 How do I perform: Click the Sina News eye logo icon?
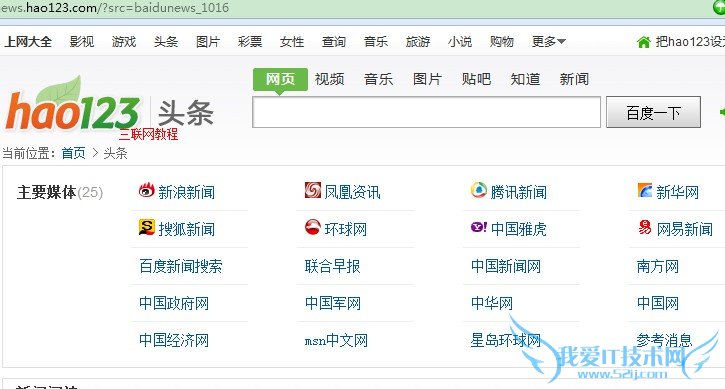tap(147, 190)
